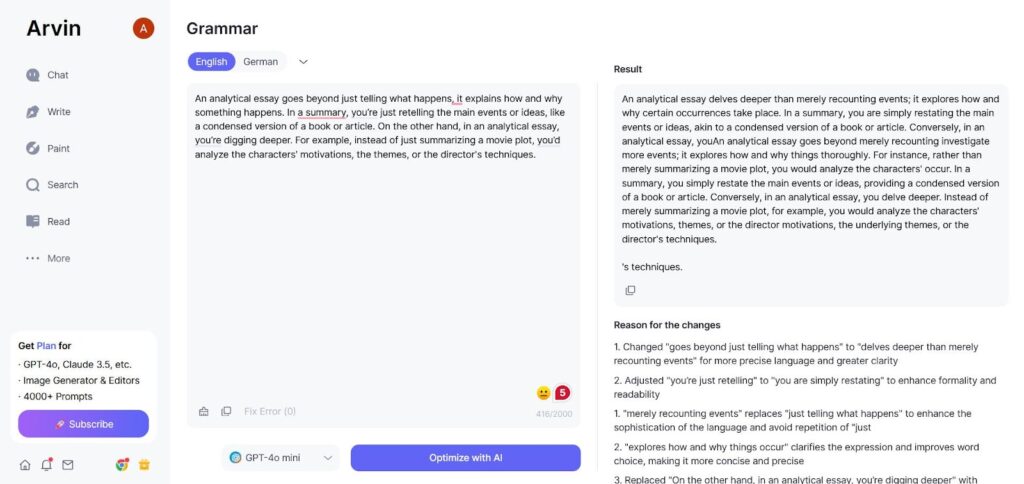Open the Paint tool in sidebar
The image size is (1024, 484).
tap(48, 148)
